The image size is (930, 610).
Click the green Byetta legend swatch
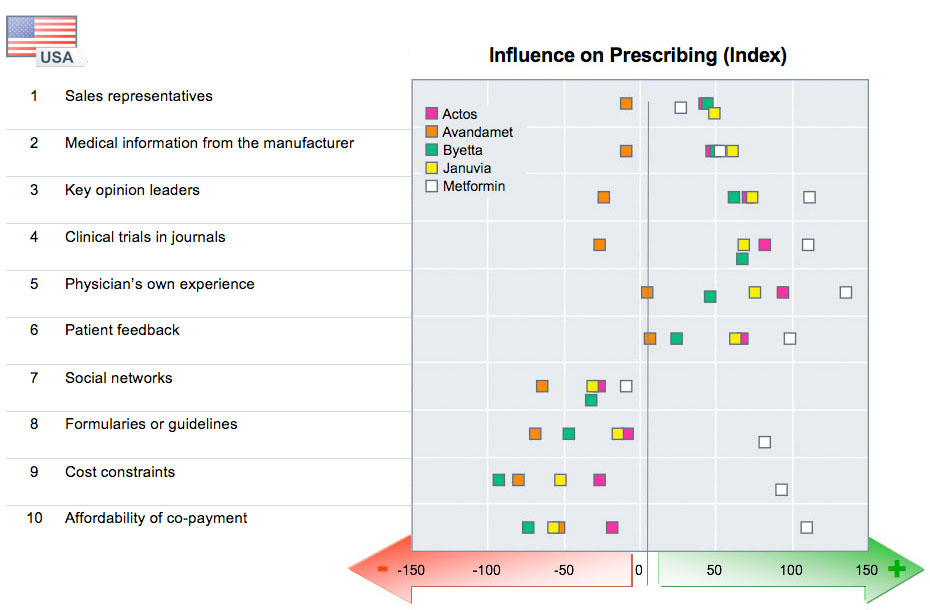click(x=432, y=150)
